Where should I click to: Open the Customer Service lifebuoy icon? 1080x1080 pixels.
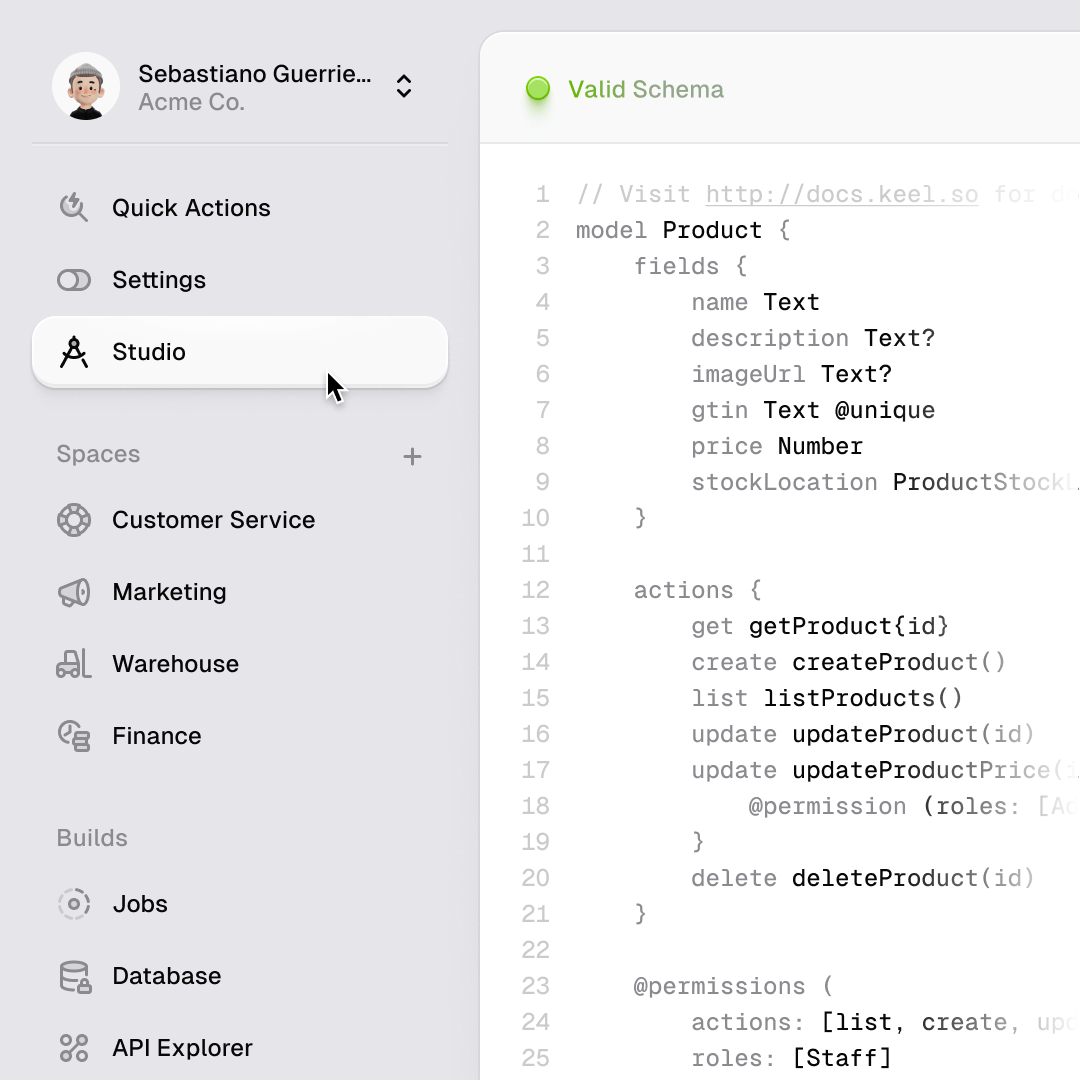click(74, 520)
